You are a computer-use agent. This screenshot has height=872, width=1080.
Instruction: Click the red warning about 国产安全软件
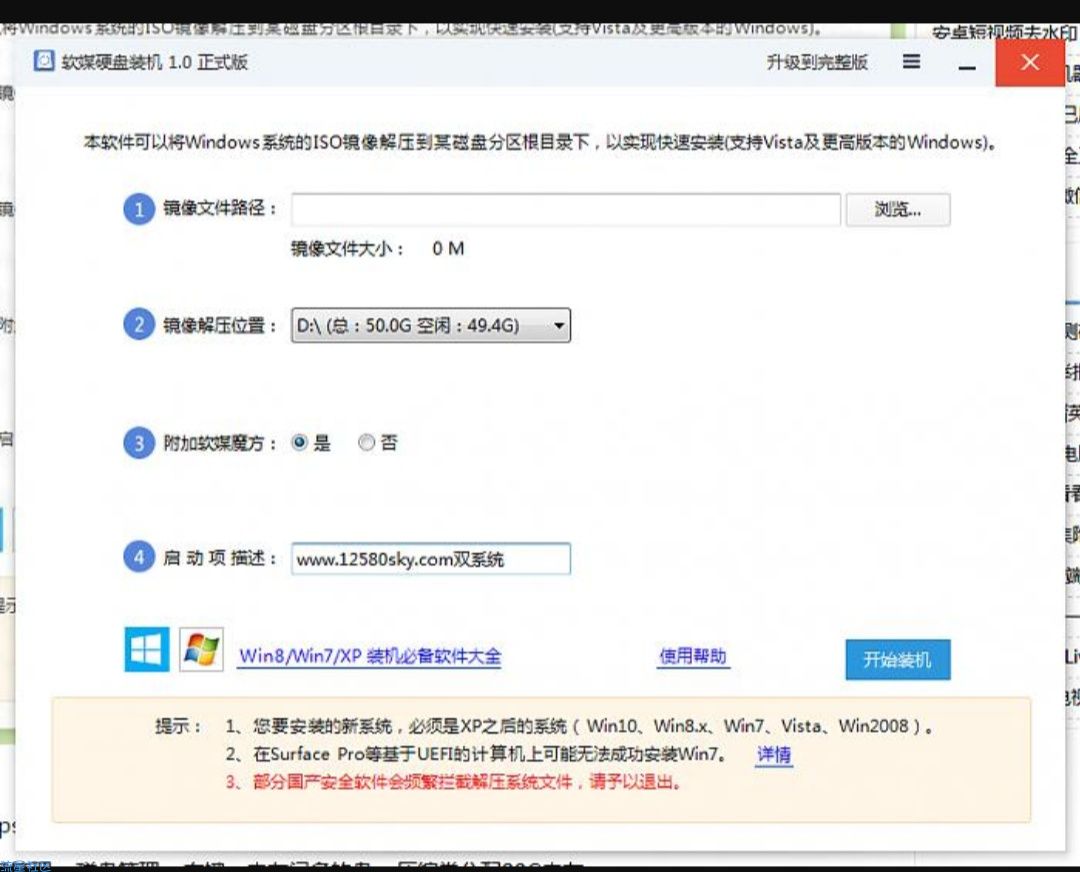tap(455, 782)
